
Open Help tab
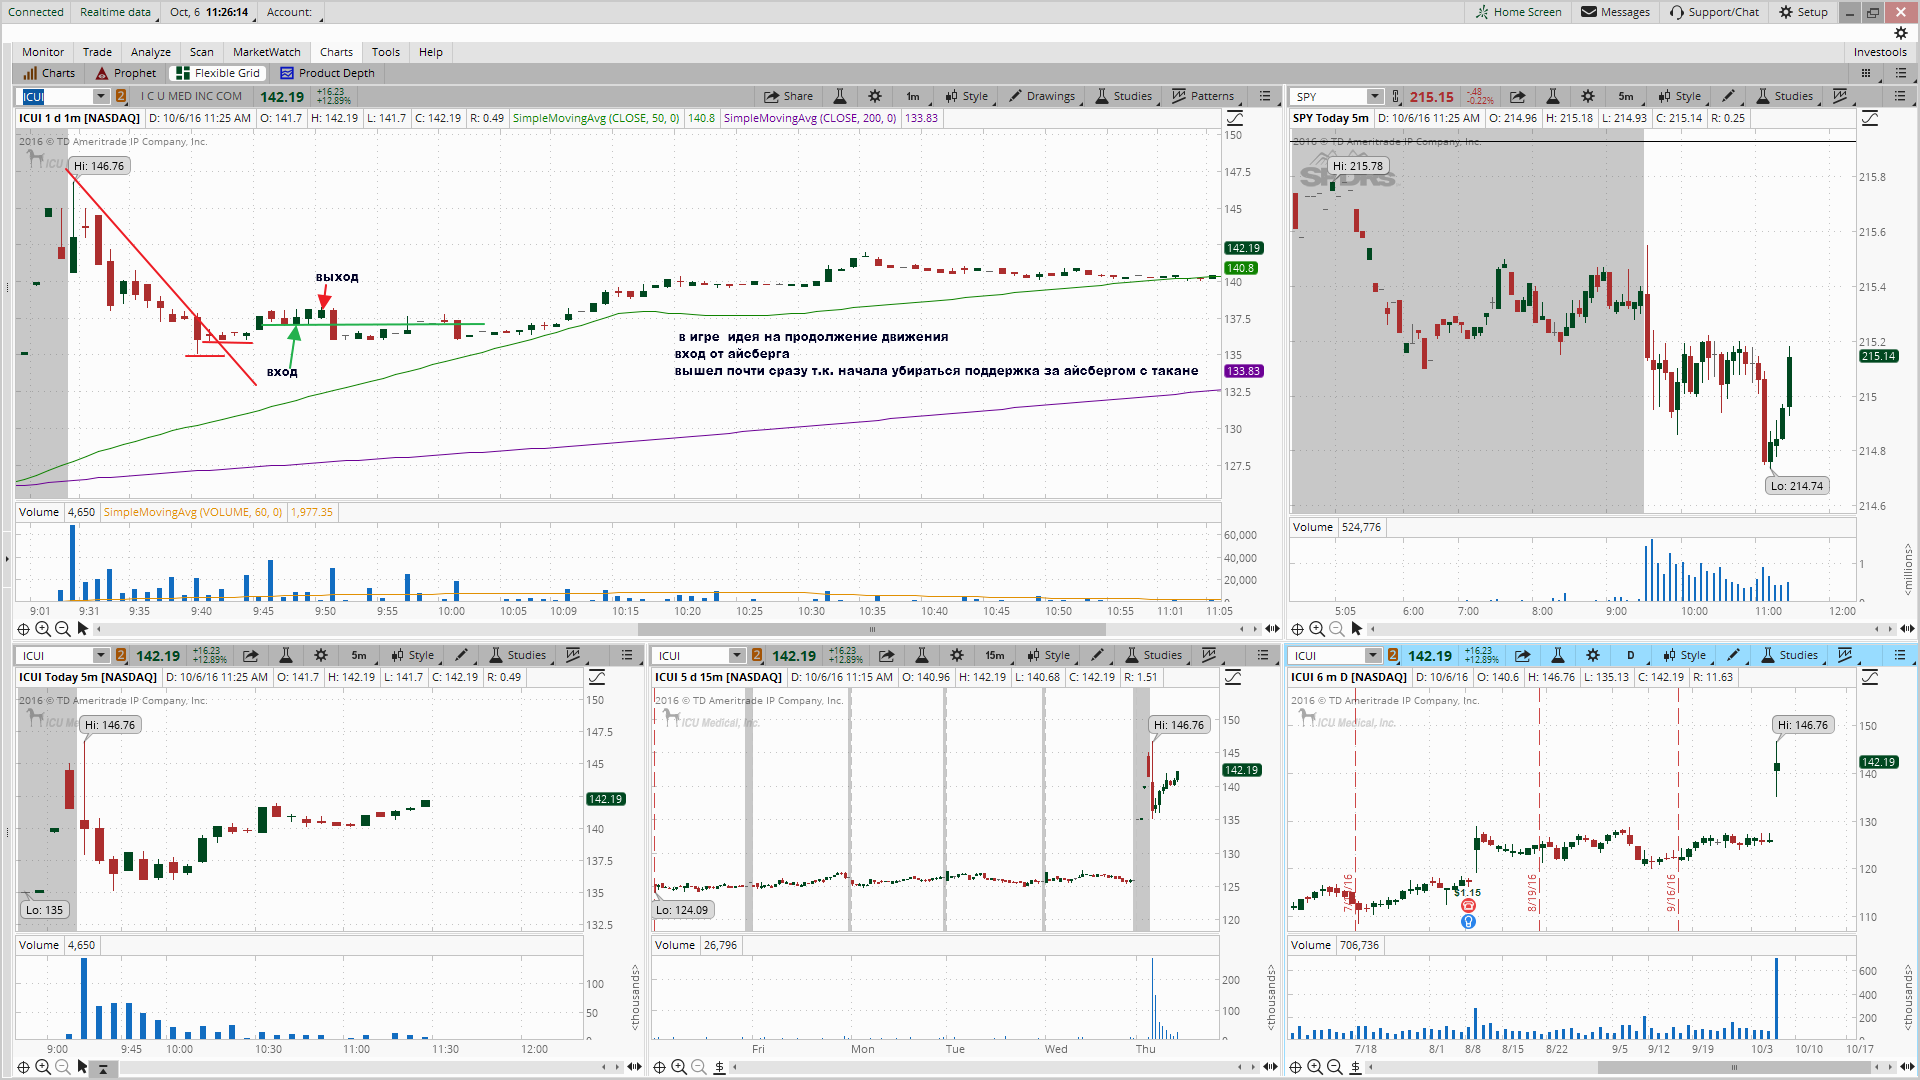pos(431,52)
